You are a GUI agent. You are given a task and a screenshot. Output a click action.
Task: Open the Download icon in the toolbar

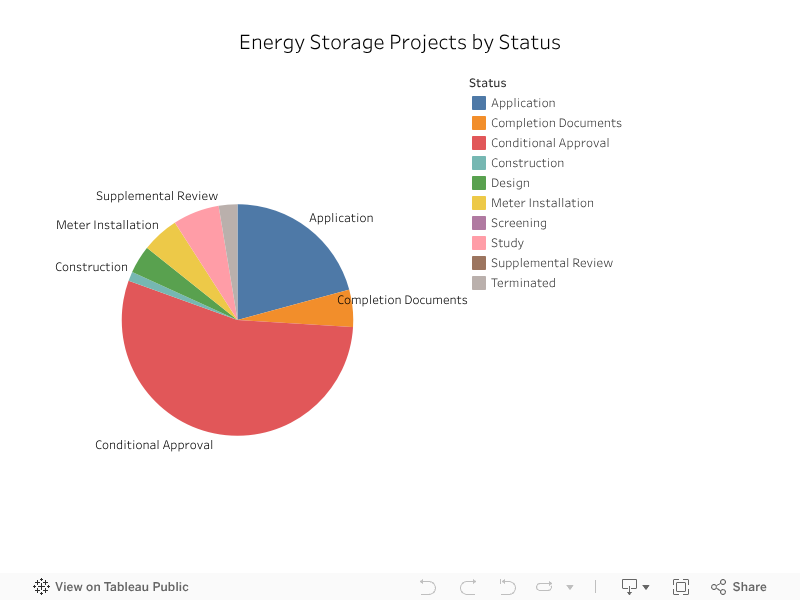tap(627, 587)
